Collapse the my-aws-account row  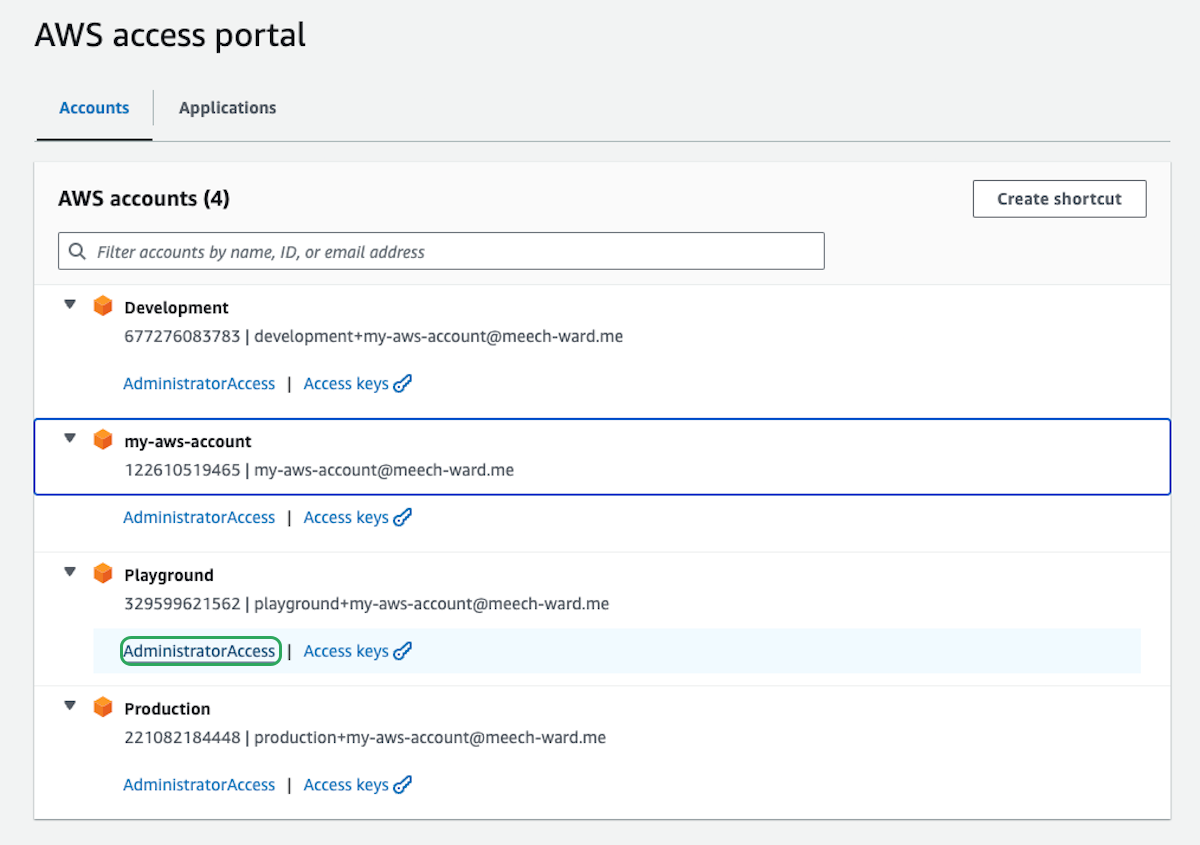pyautogui.click(x=70, y=439)
